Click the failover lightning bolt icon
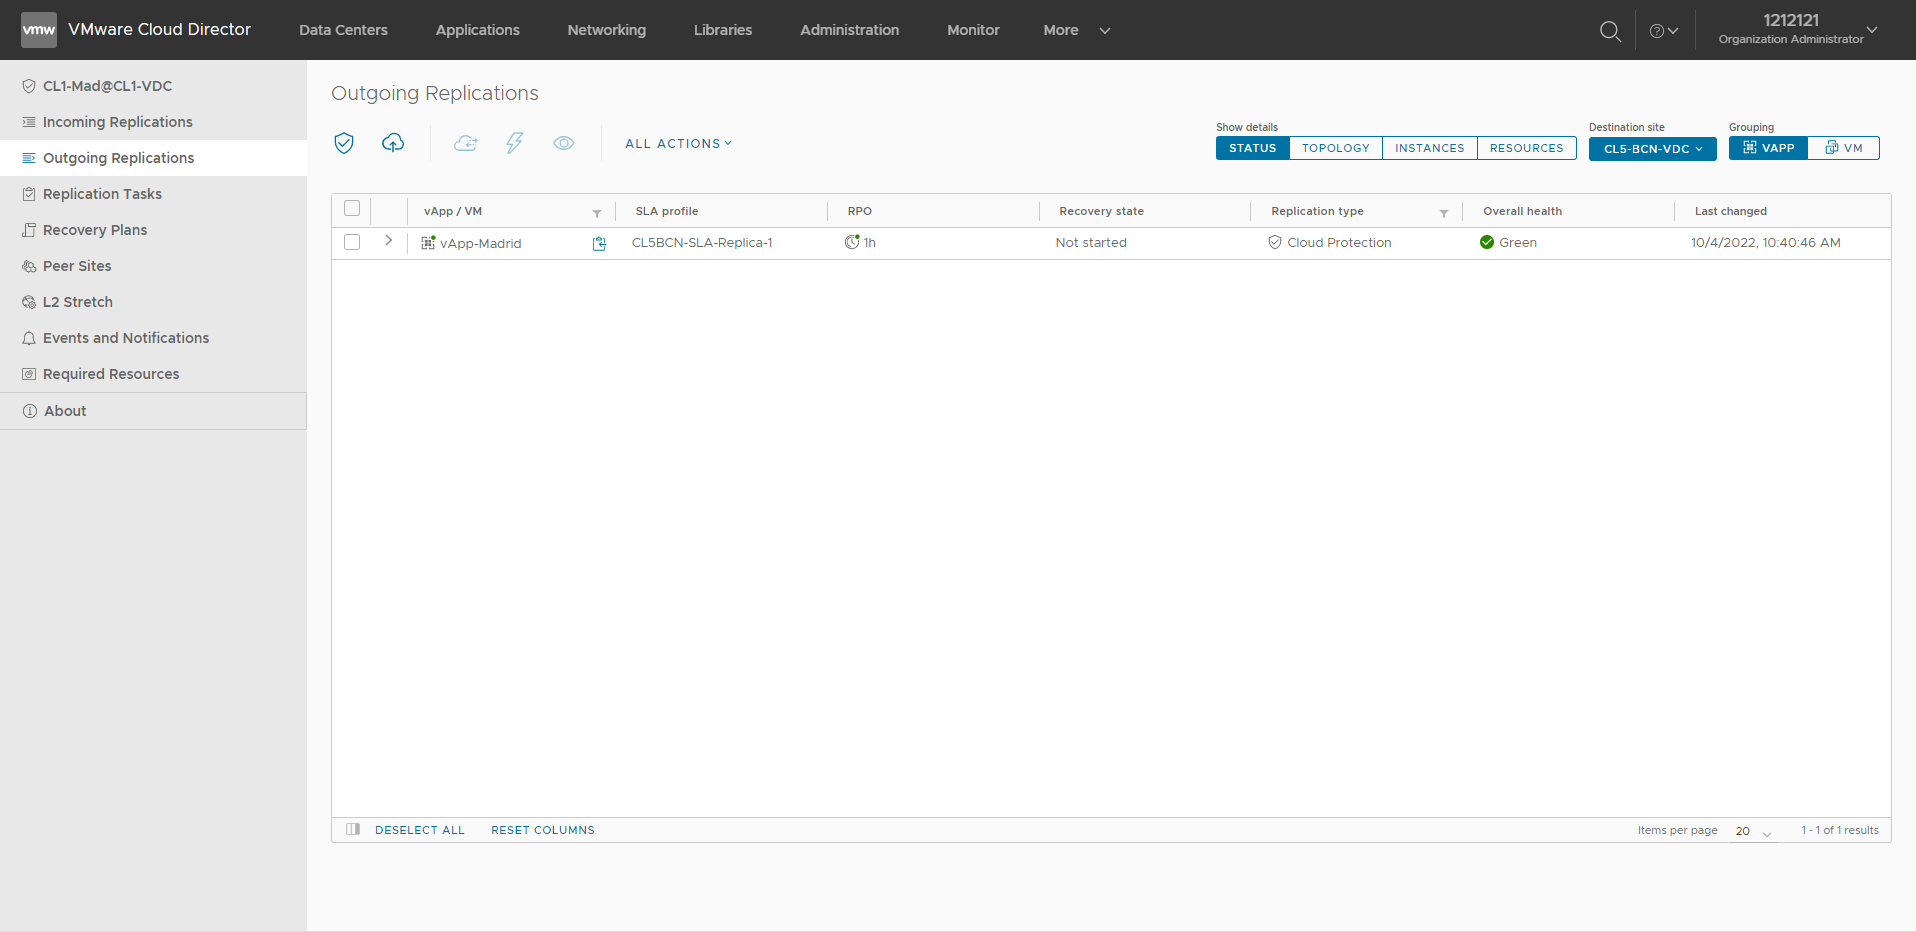This screenshot has width=1916, height=932. pos(514,143)
